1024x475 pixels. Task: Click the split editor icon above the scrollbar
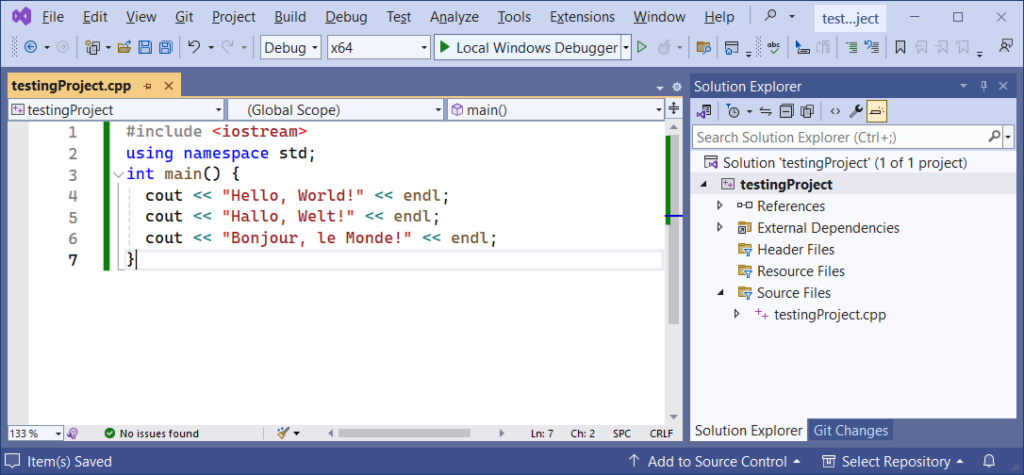pyautogui.click(x=674, y=108)
